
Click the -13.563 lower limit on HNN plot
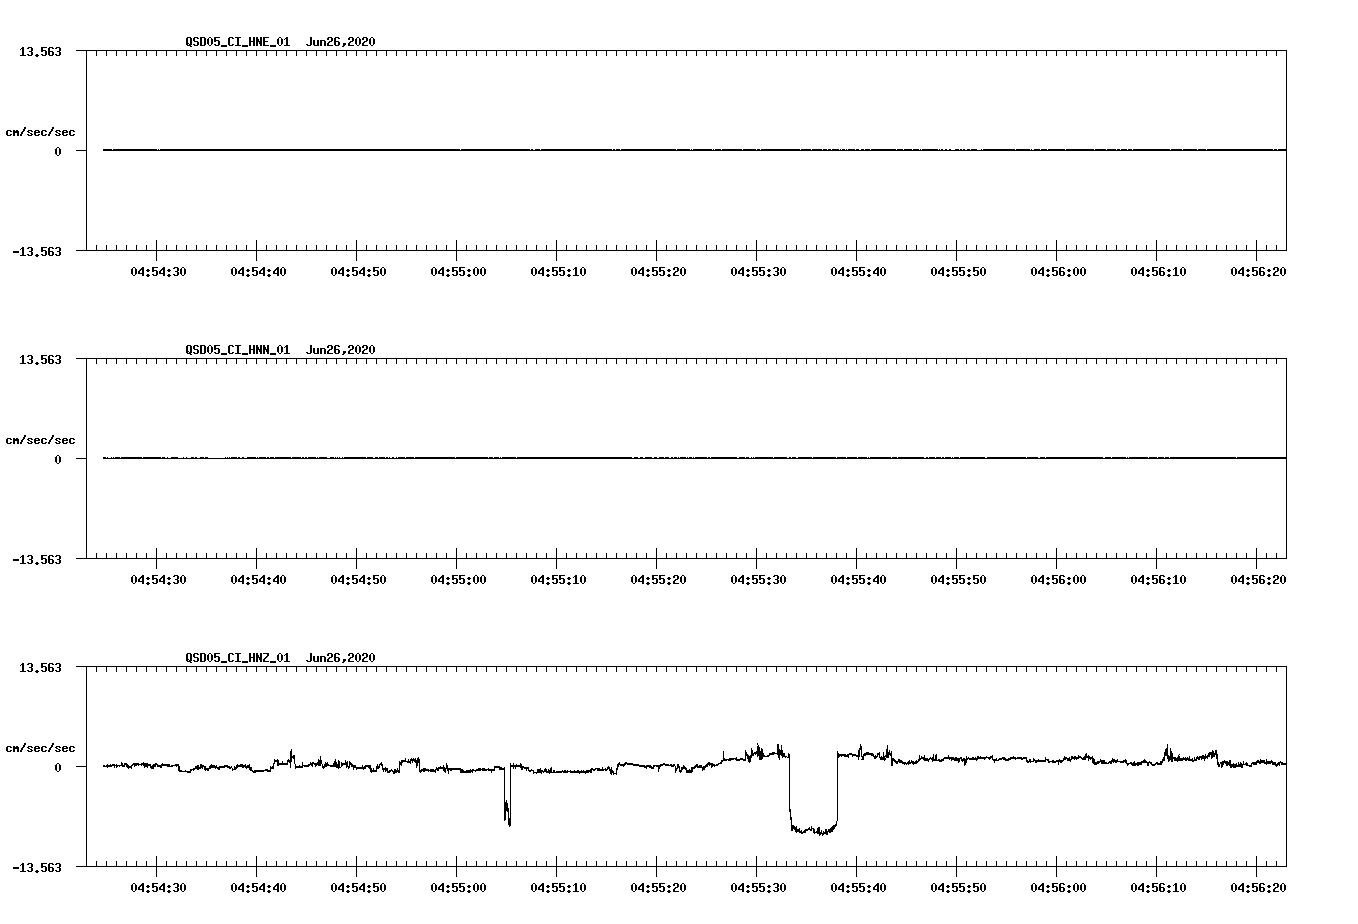point(37,560)
